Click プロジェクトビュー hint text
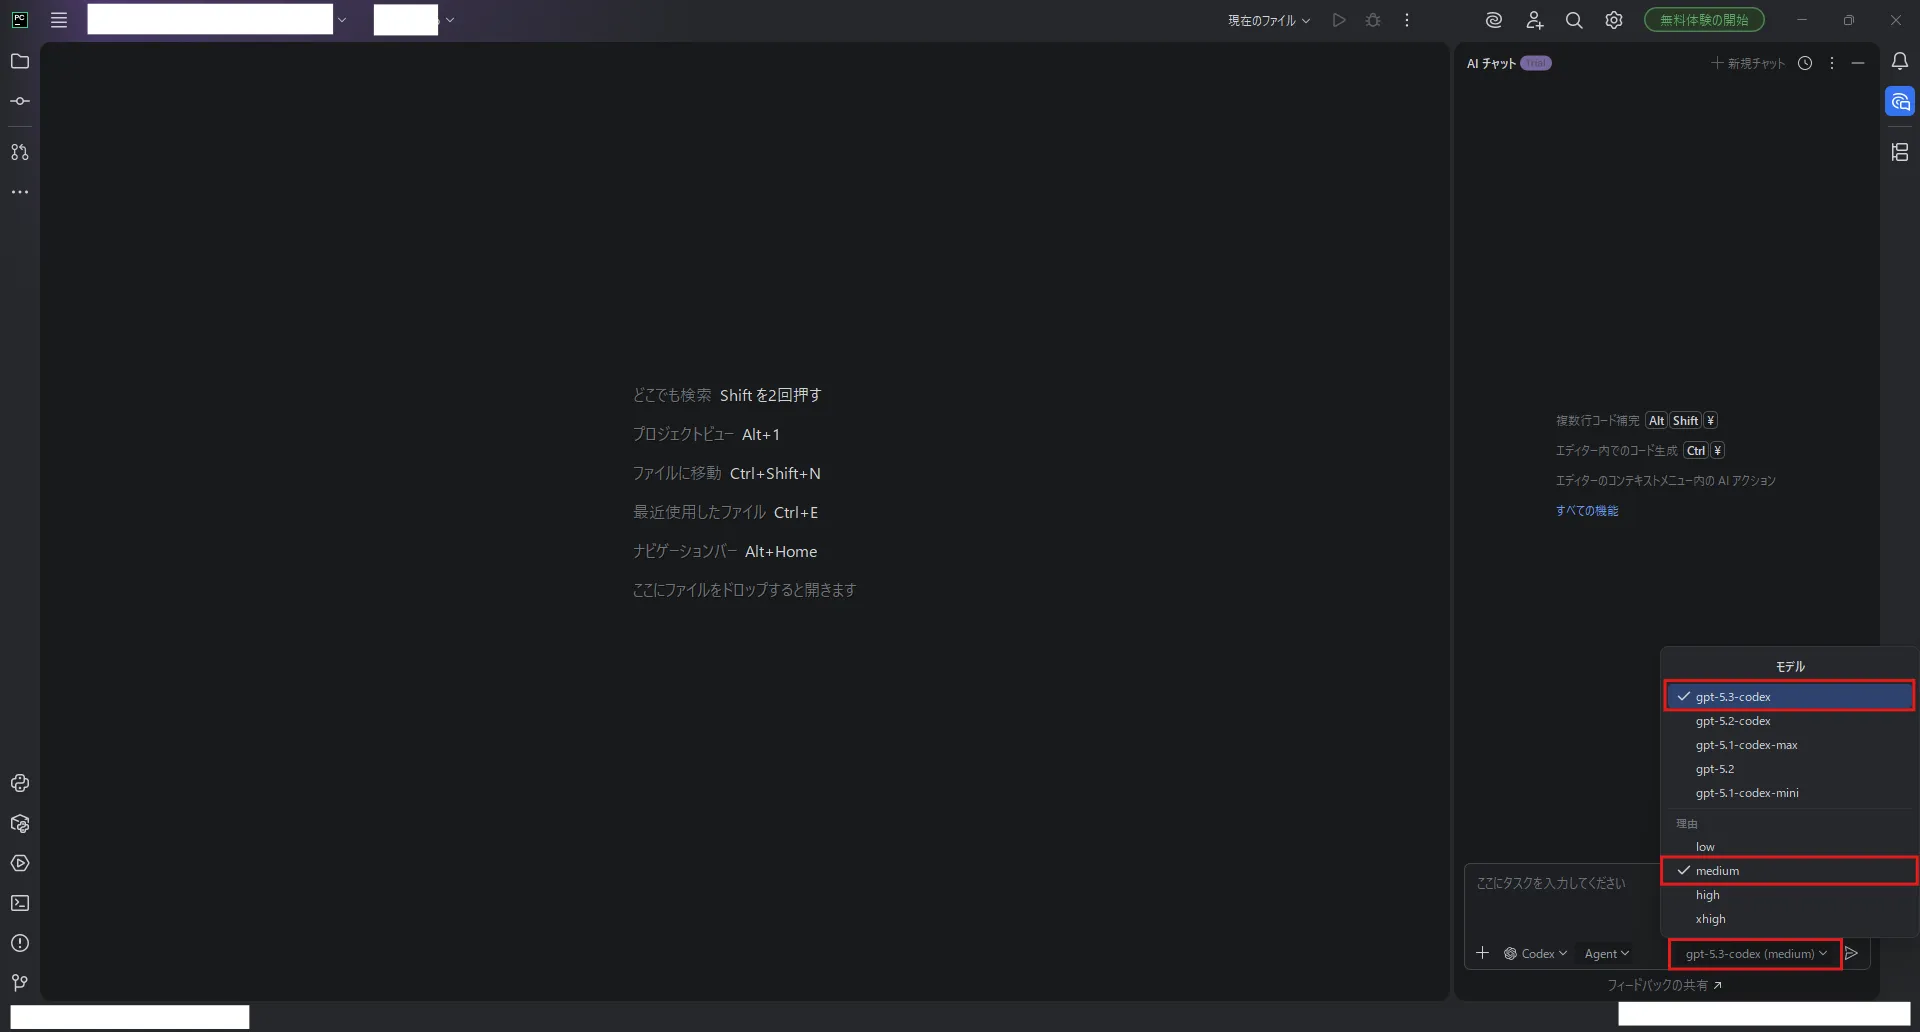1920x1032 pixels. (x=683, y=434)
